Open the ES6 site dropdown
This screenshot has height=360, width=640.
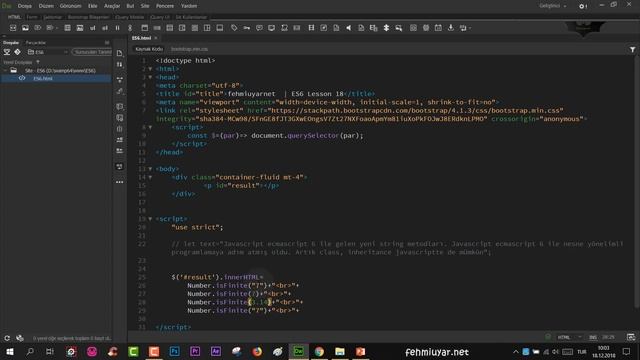(x=47, y=52)
